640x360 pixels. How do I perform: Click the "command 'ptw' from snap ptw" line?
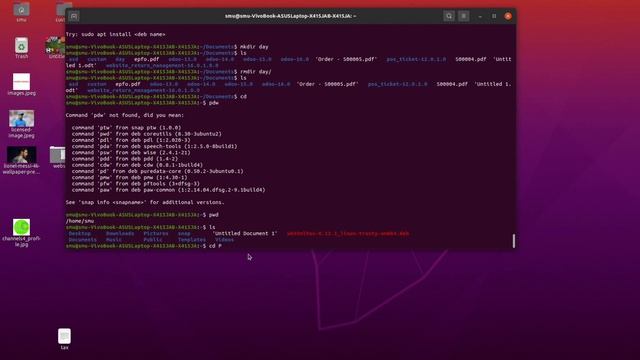pyautogui.click(x=127, y=128)
